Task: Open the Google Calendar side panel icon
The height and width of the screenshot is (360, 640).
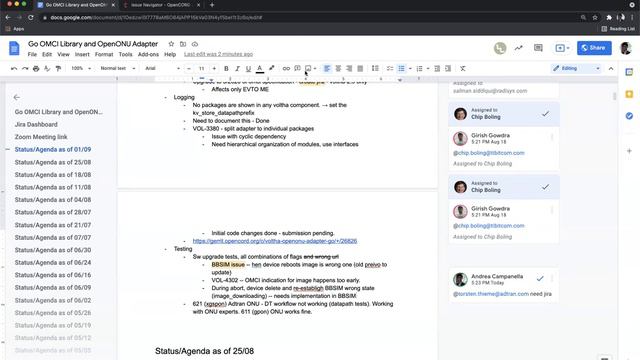Action: (x=629, y=72)
